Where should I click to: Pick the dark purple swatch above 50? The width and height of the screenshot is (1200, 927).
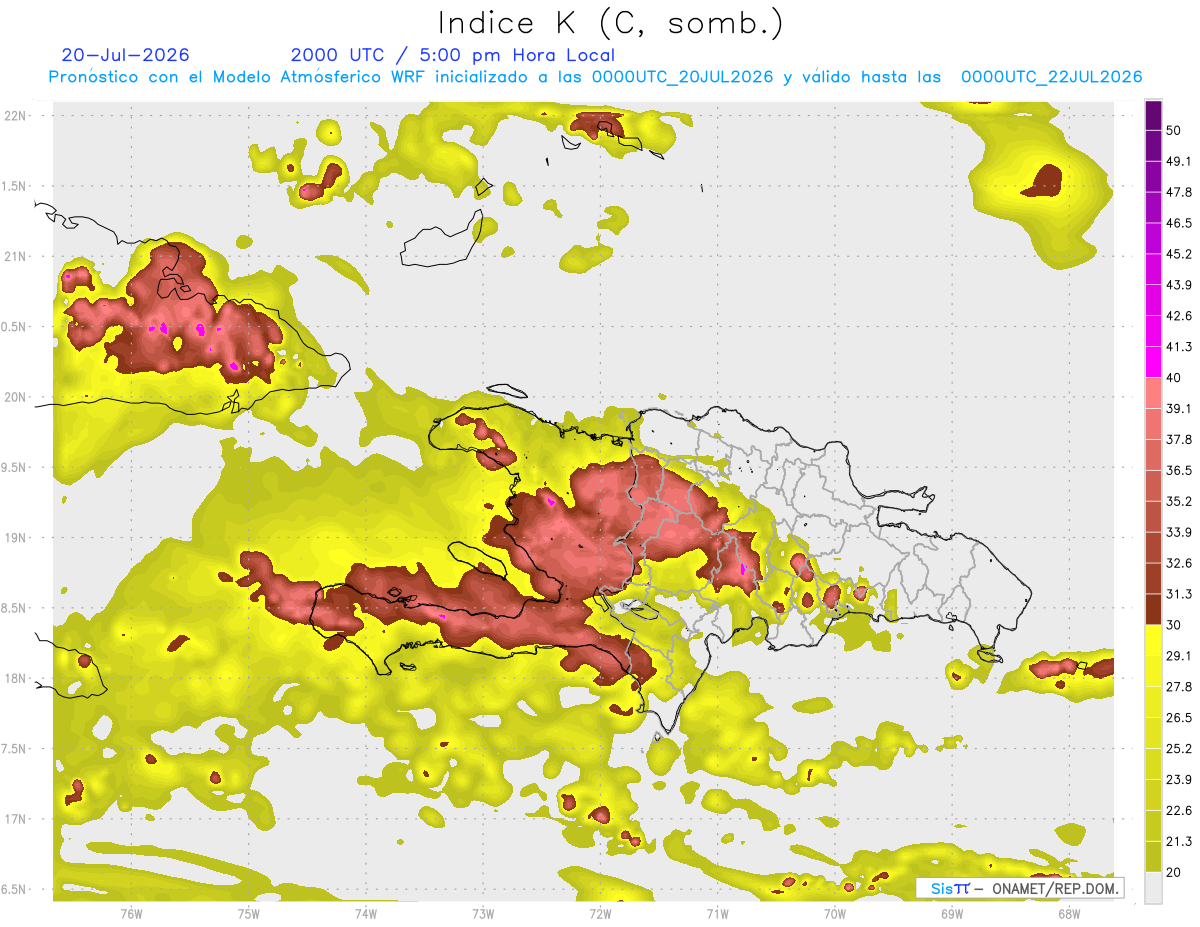pos(1154,115)
